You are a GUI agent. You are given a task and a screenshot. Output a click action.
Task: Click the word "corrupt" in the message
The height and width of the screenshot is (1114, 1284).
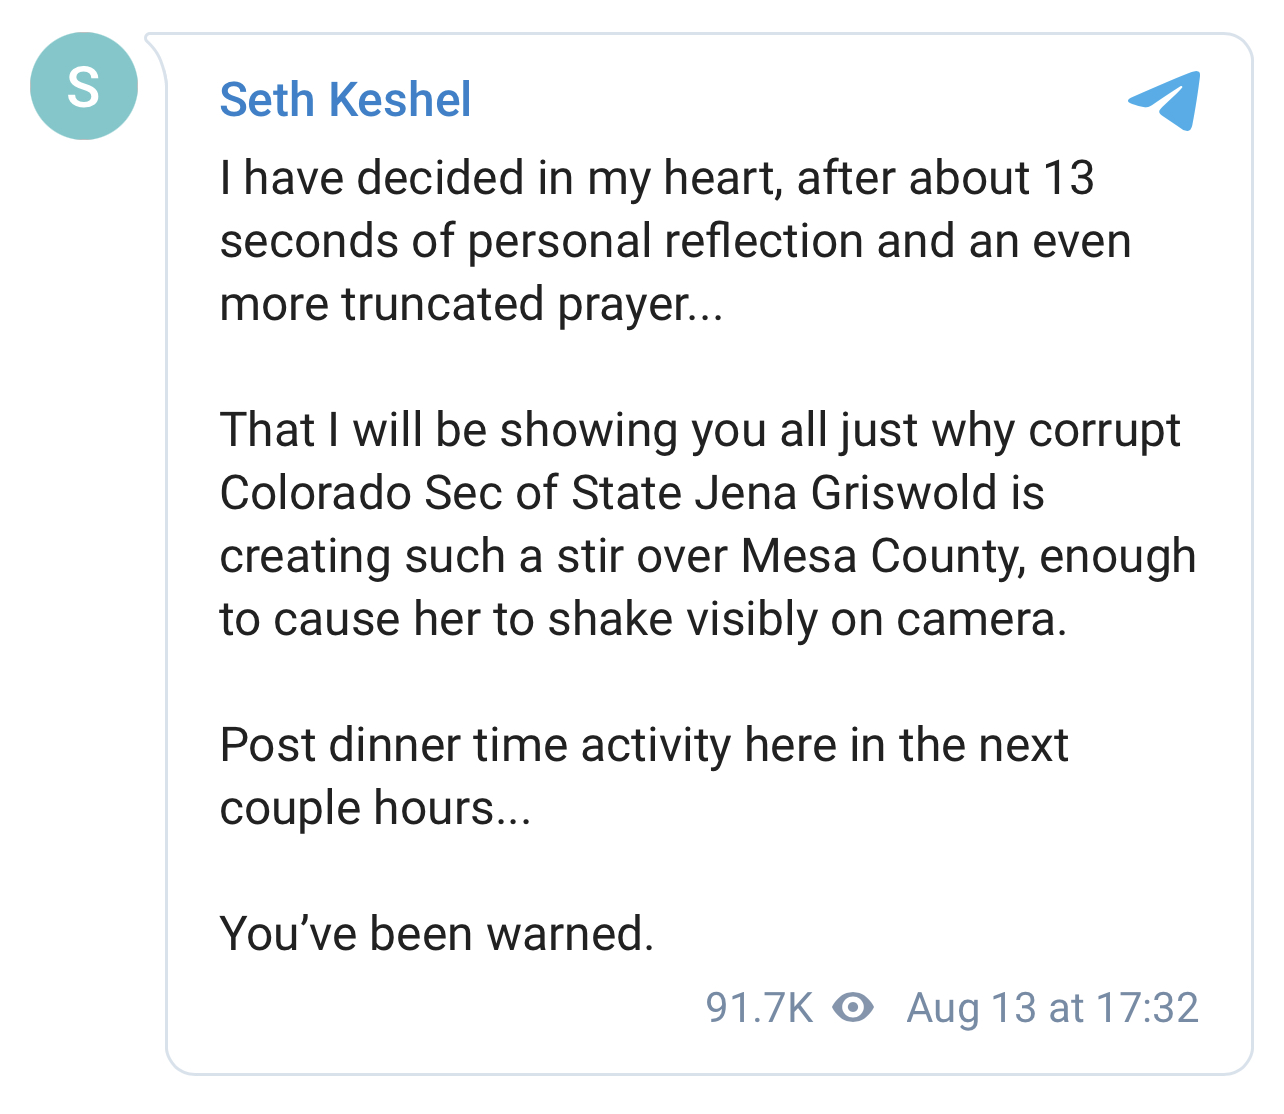[1104, 430]
